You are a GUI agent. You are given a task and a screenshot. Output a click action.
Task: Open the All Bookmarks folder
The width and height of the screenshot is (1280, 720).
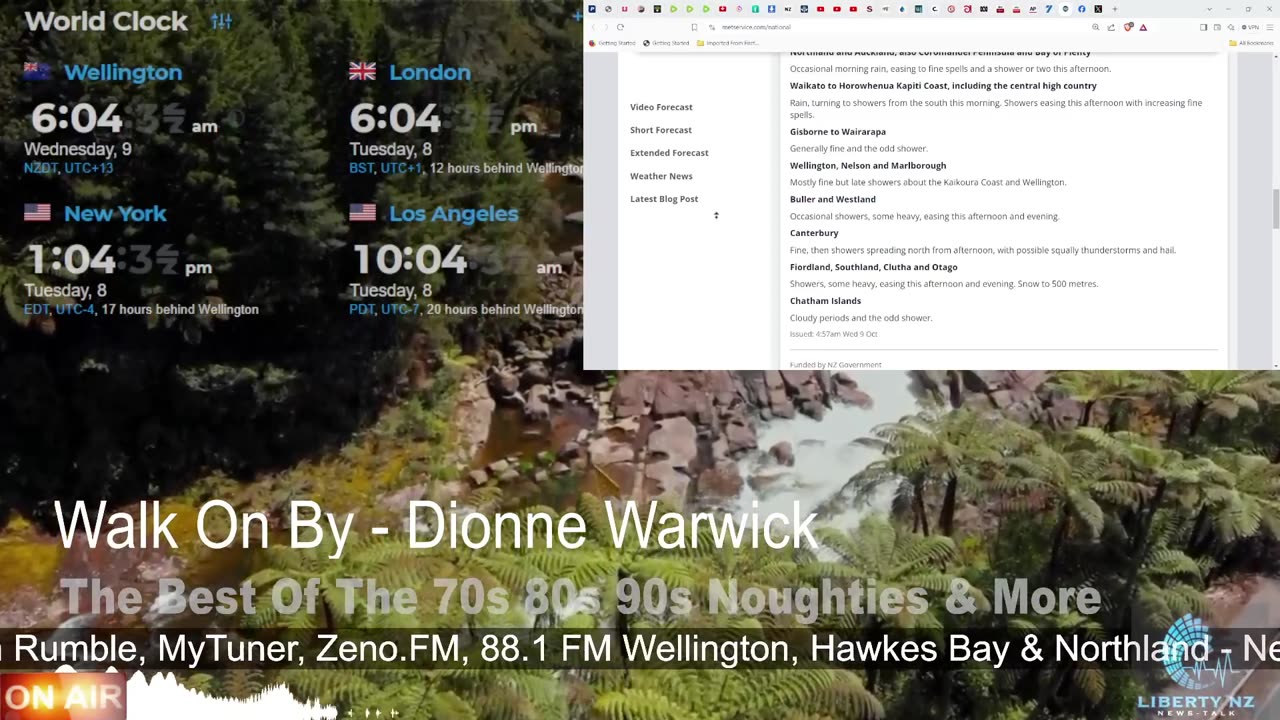click(1253, 43)
